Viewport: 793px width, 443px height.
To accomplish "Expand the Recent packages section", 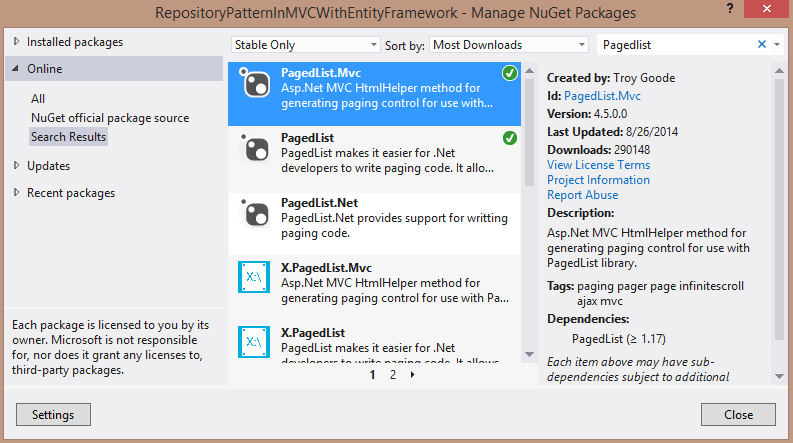I will (17, 192).
